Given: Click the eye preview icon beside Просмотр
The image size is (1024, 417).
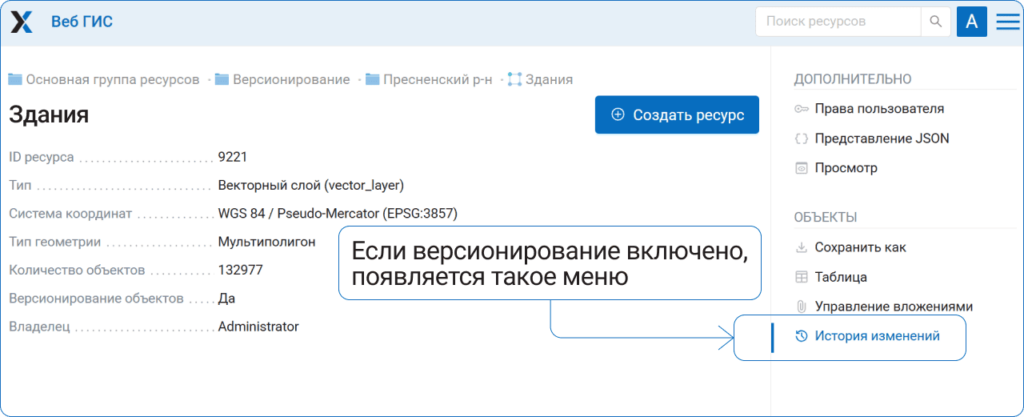Looking at the screenshot, I should coord(801,168).
